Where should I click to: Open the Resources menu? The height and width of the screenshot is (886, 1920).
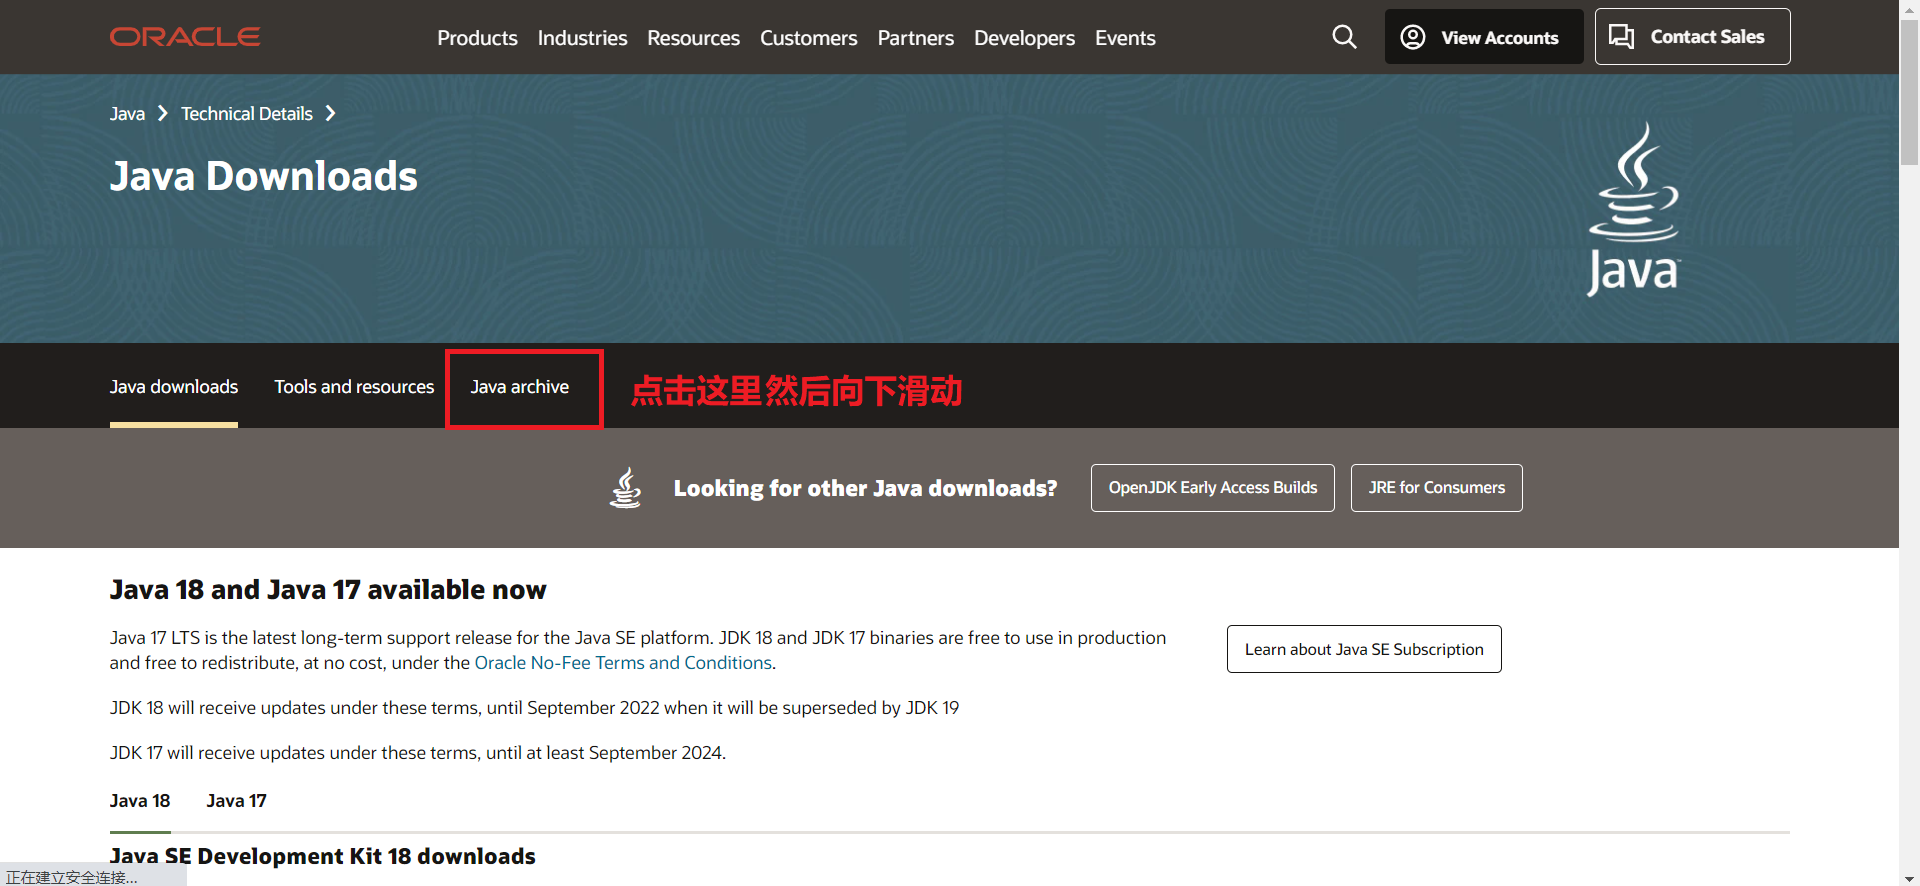click(x=693, y=38)
